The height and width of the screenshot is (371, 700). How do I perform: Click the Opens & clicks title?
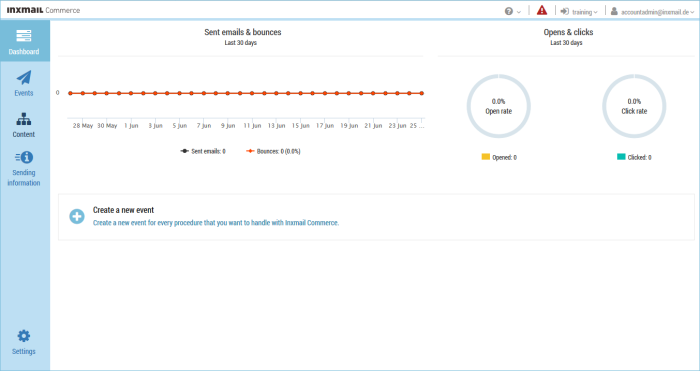568,32
